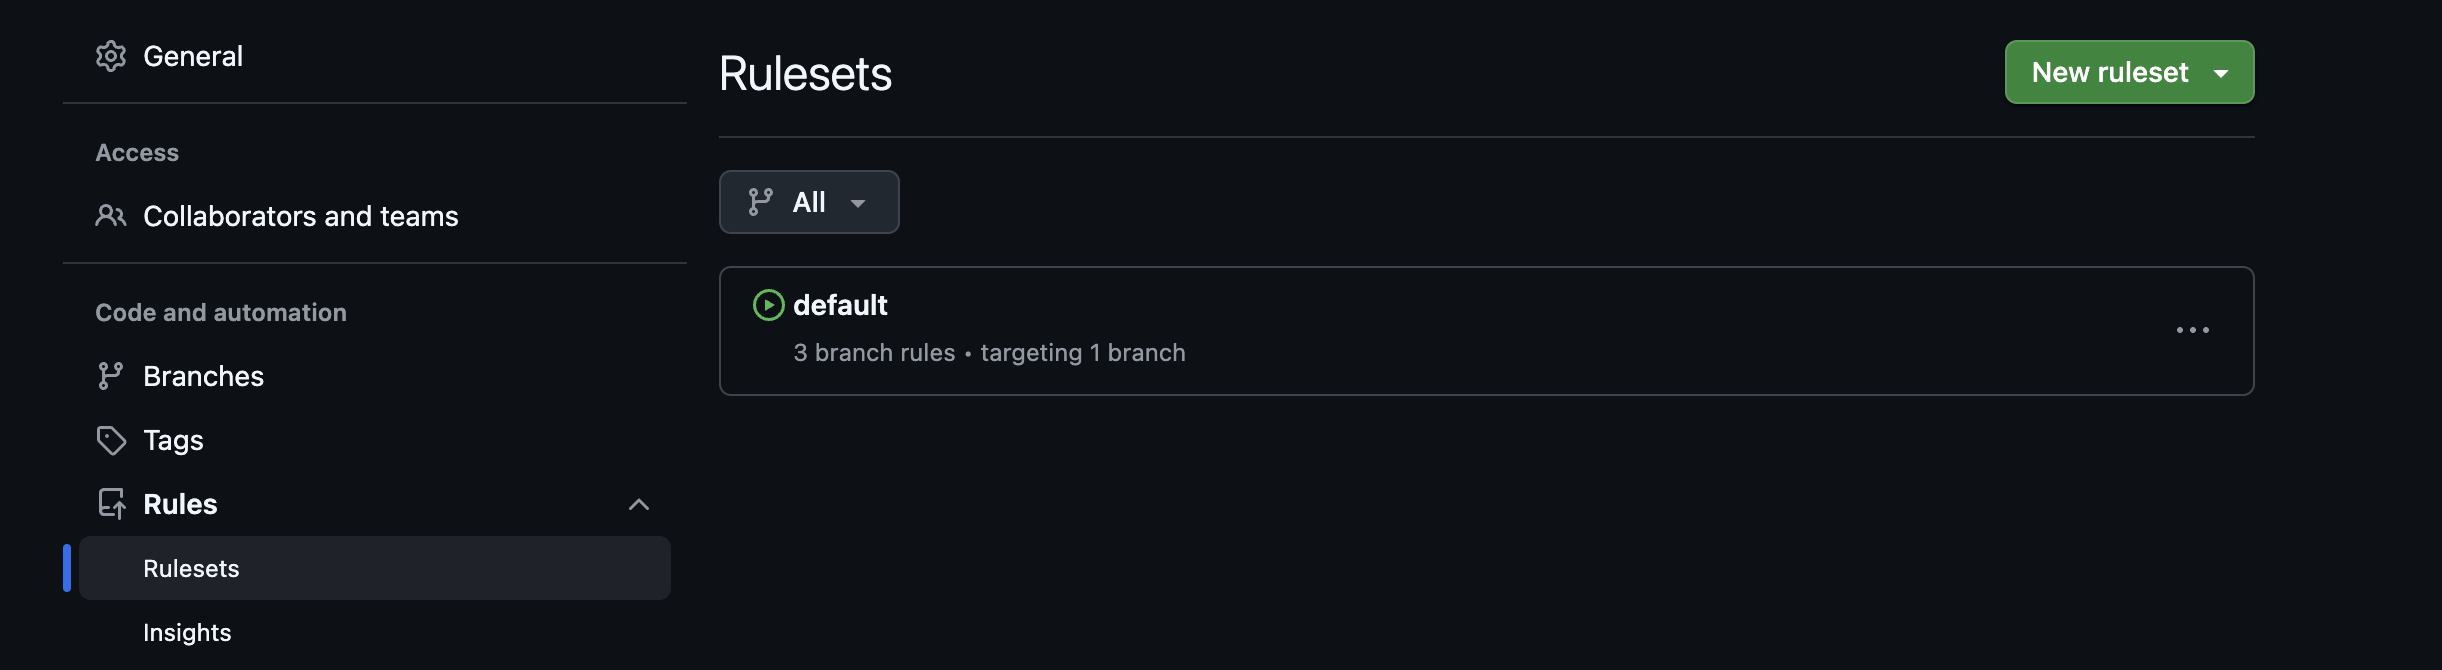Click the General gear icon
The width and height of the screenshot is (2442, 670).
click(111, 56)
